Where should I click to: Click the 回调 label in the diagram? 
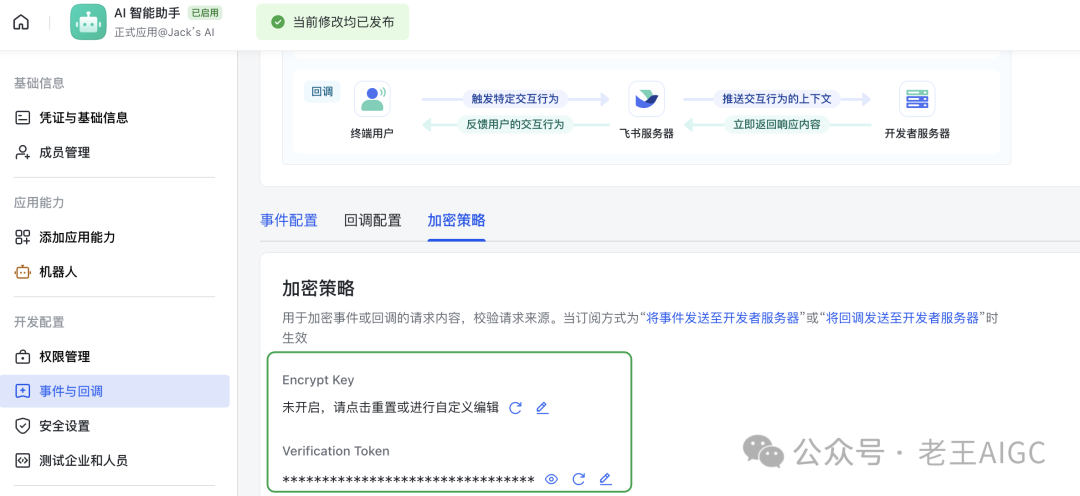pyautogui.click(x=322, y=92)
